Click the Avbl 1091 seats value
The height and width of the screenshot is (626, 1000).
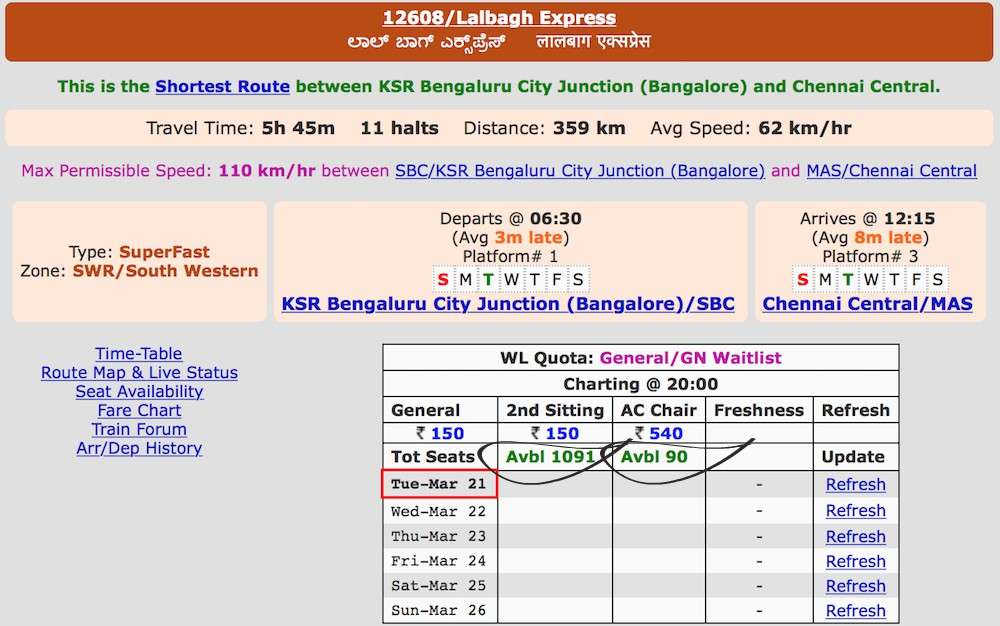550,457
